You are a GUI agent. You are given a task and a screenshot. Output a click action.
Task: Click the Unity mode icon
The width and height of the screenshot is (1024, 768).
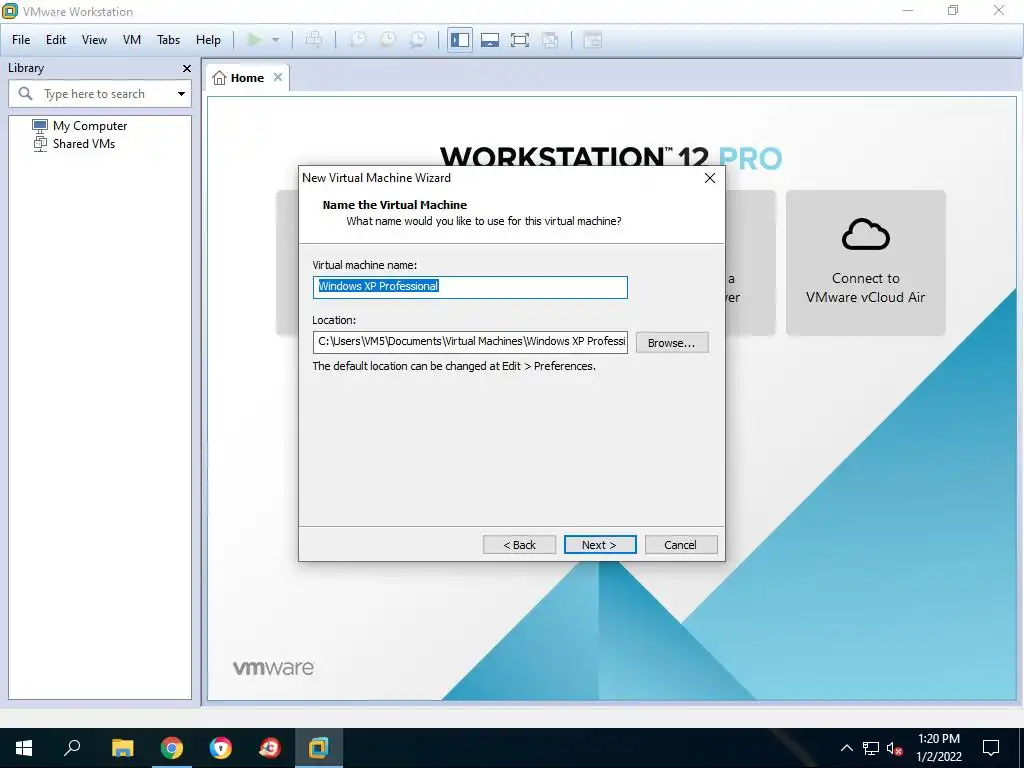(x=550, y=40)
